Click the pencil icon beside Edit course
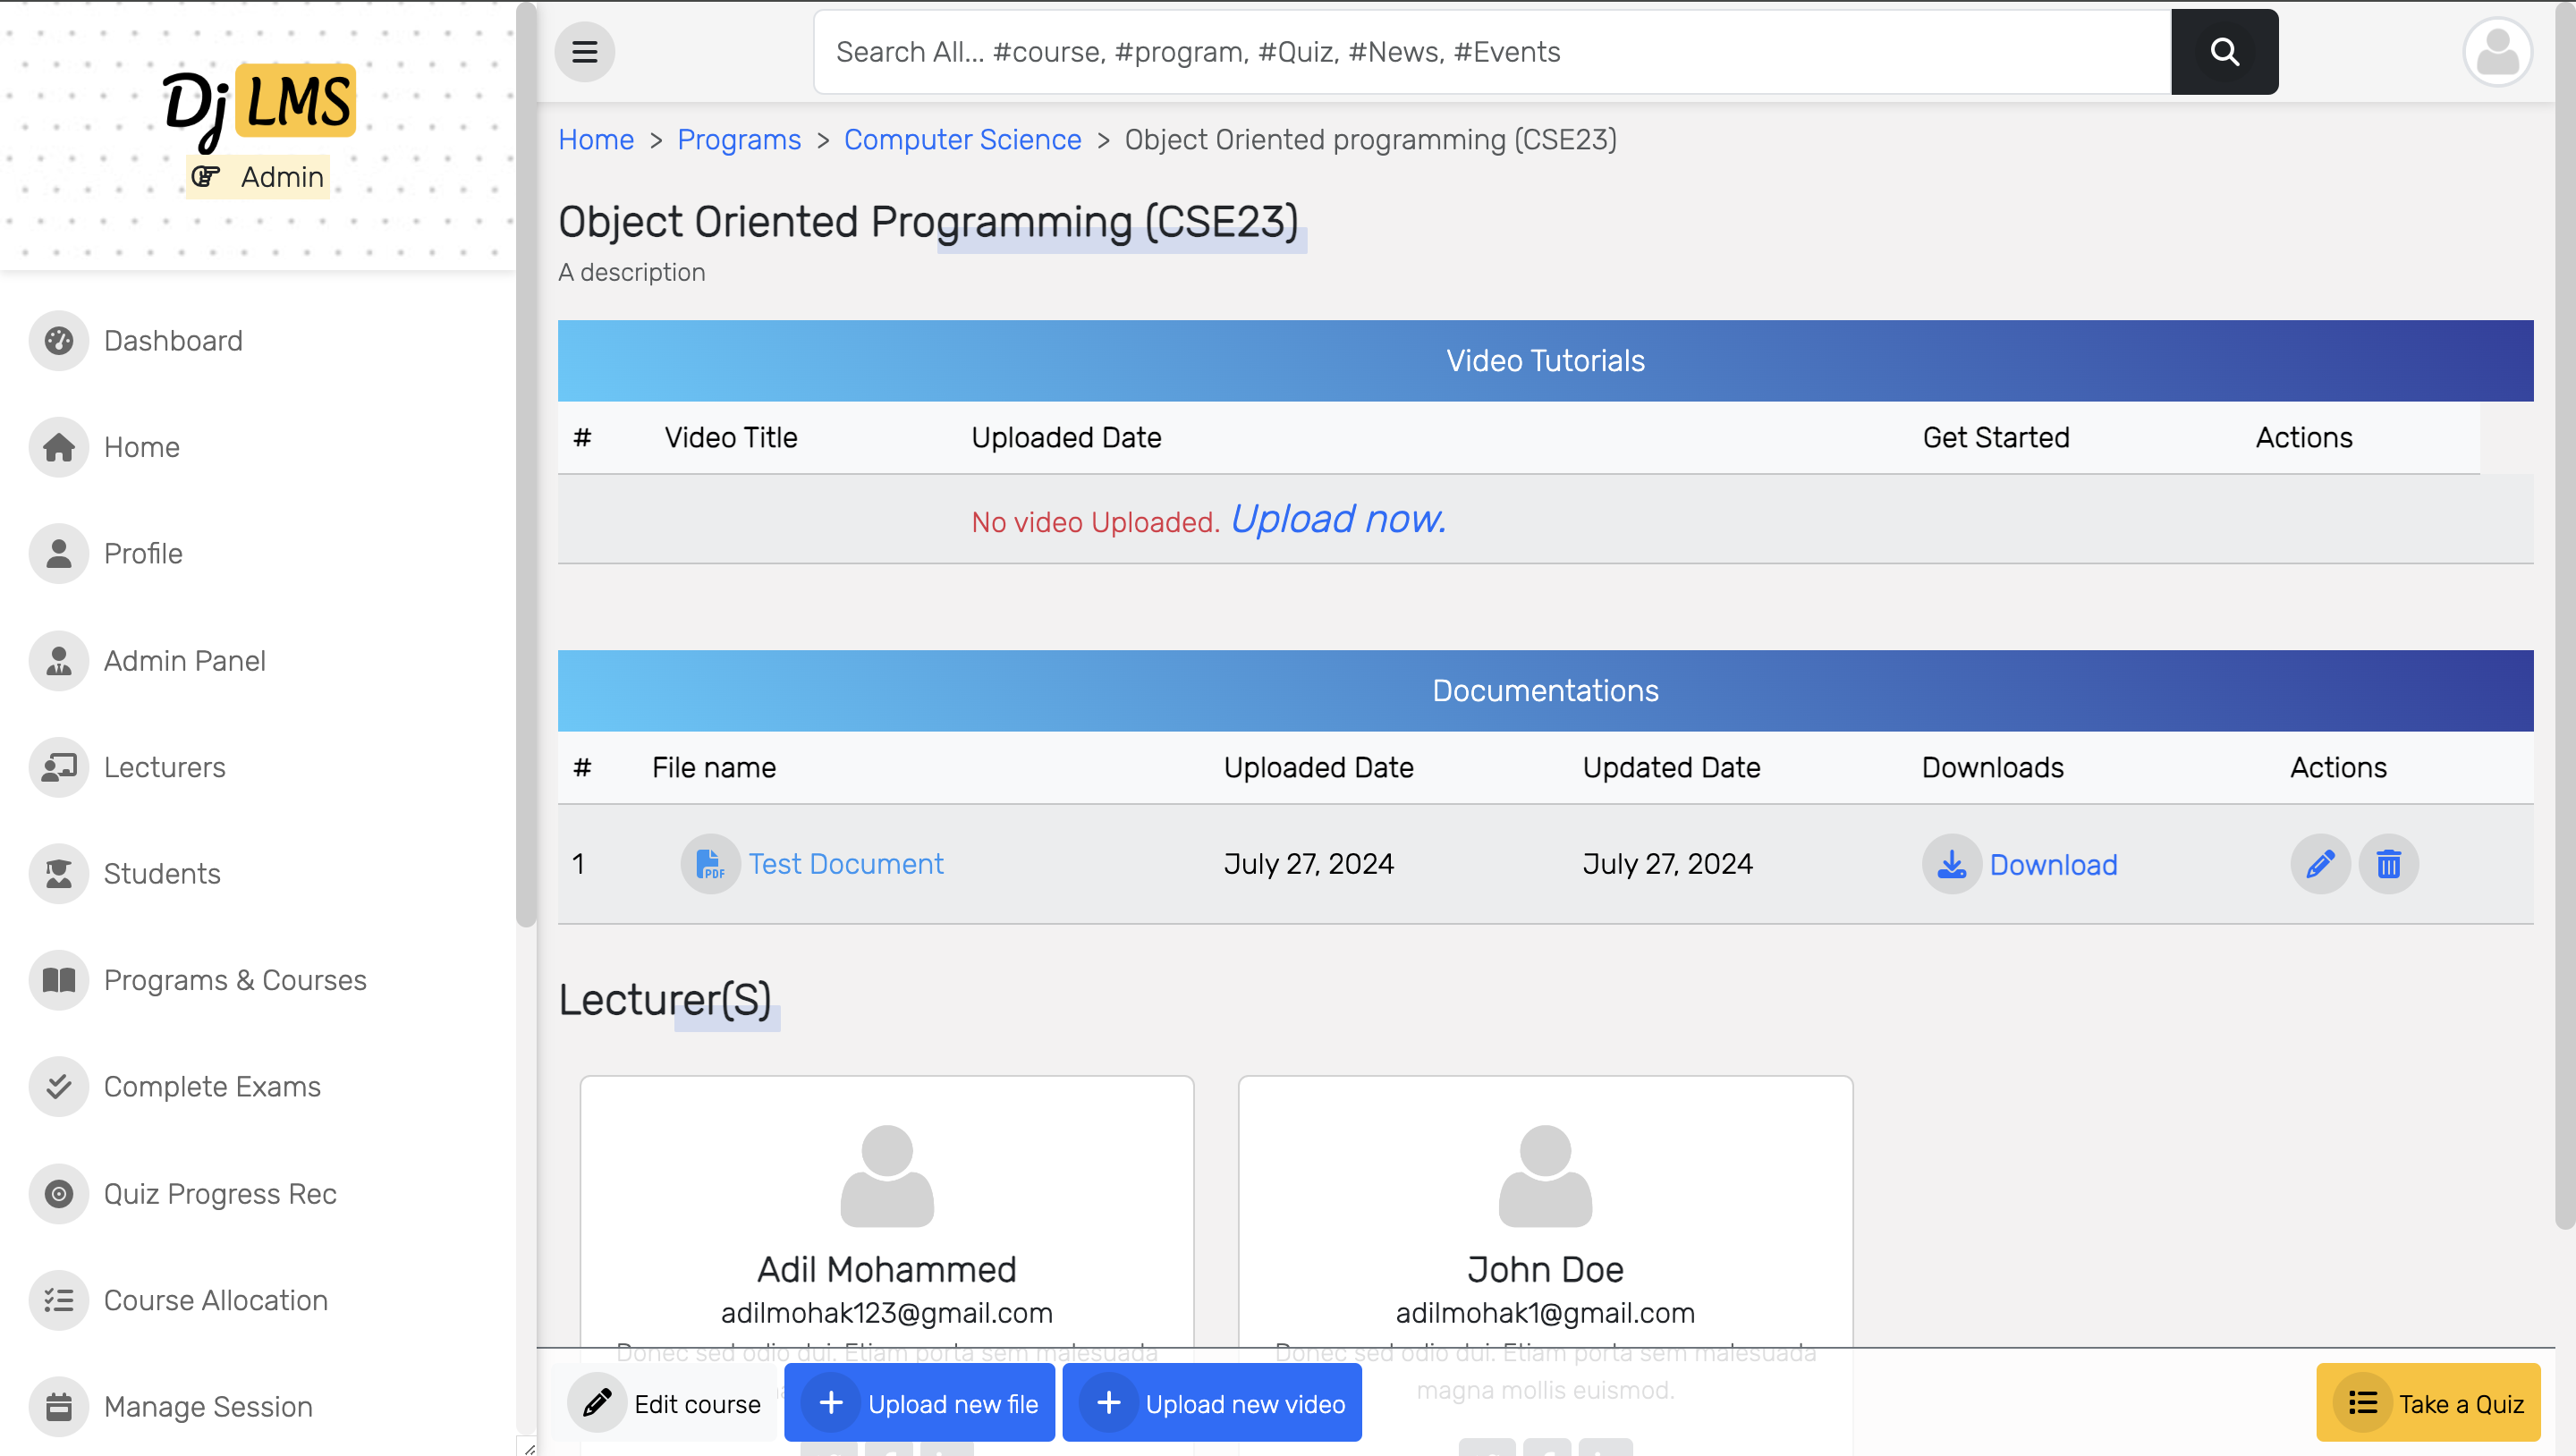Image resolution: width=2576 pixels, height=1456 pixels. tap(597, 1403)
